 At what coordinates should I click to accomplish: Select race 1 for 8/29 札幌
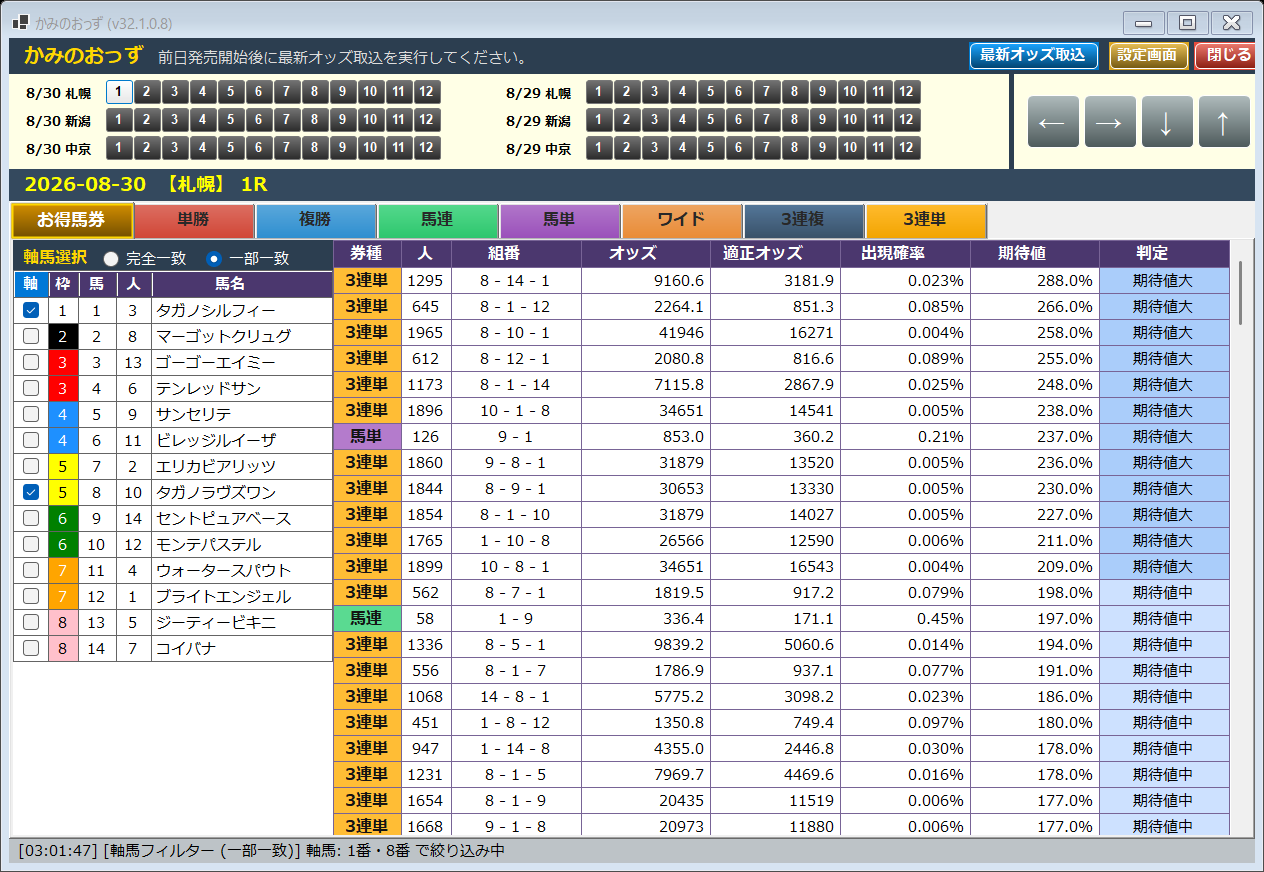(x=598, y=93)
